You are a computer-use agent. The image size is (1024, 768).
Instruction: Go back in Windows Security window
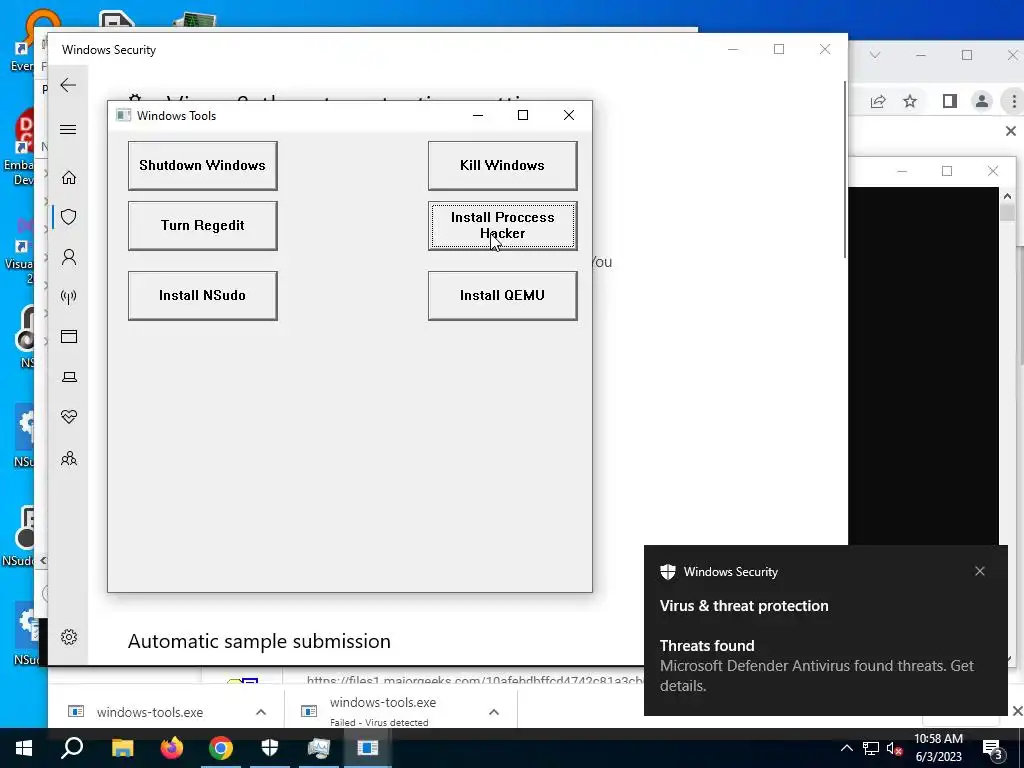coord(68,86)
